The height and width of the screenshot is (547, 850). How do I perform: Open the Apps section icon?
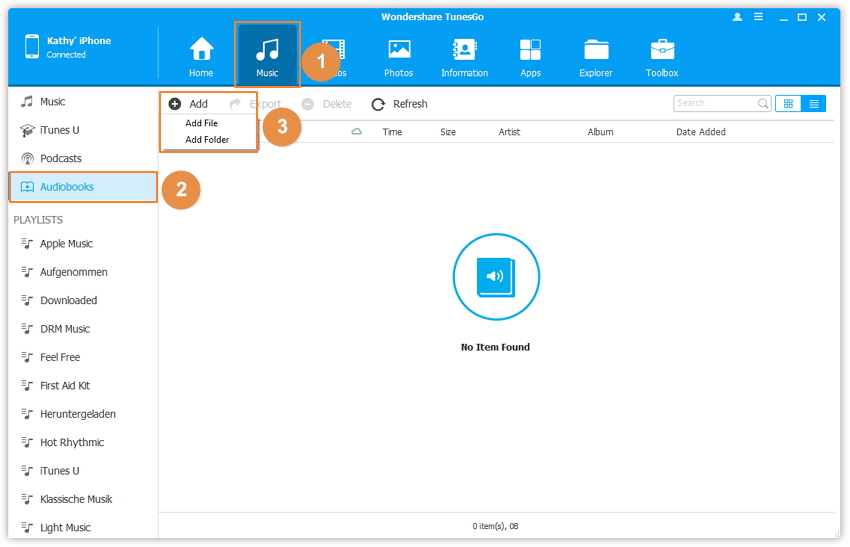[x=530, y=50]
